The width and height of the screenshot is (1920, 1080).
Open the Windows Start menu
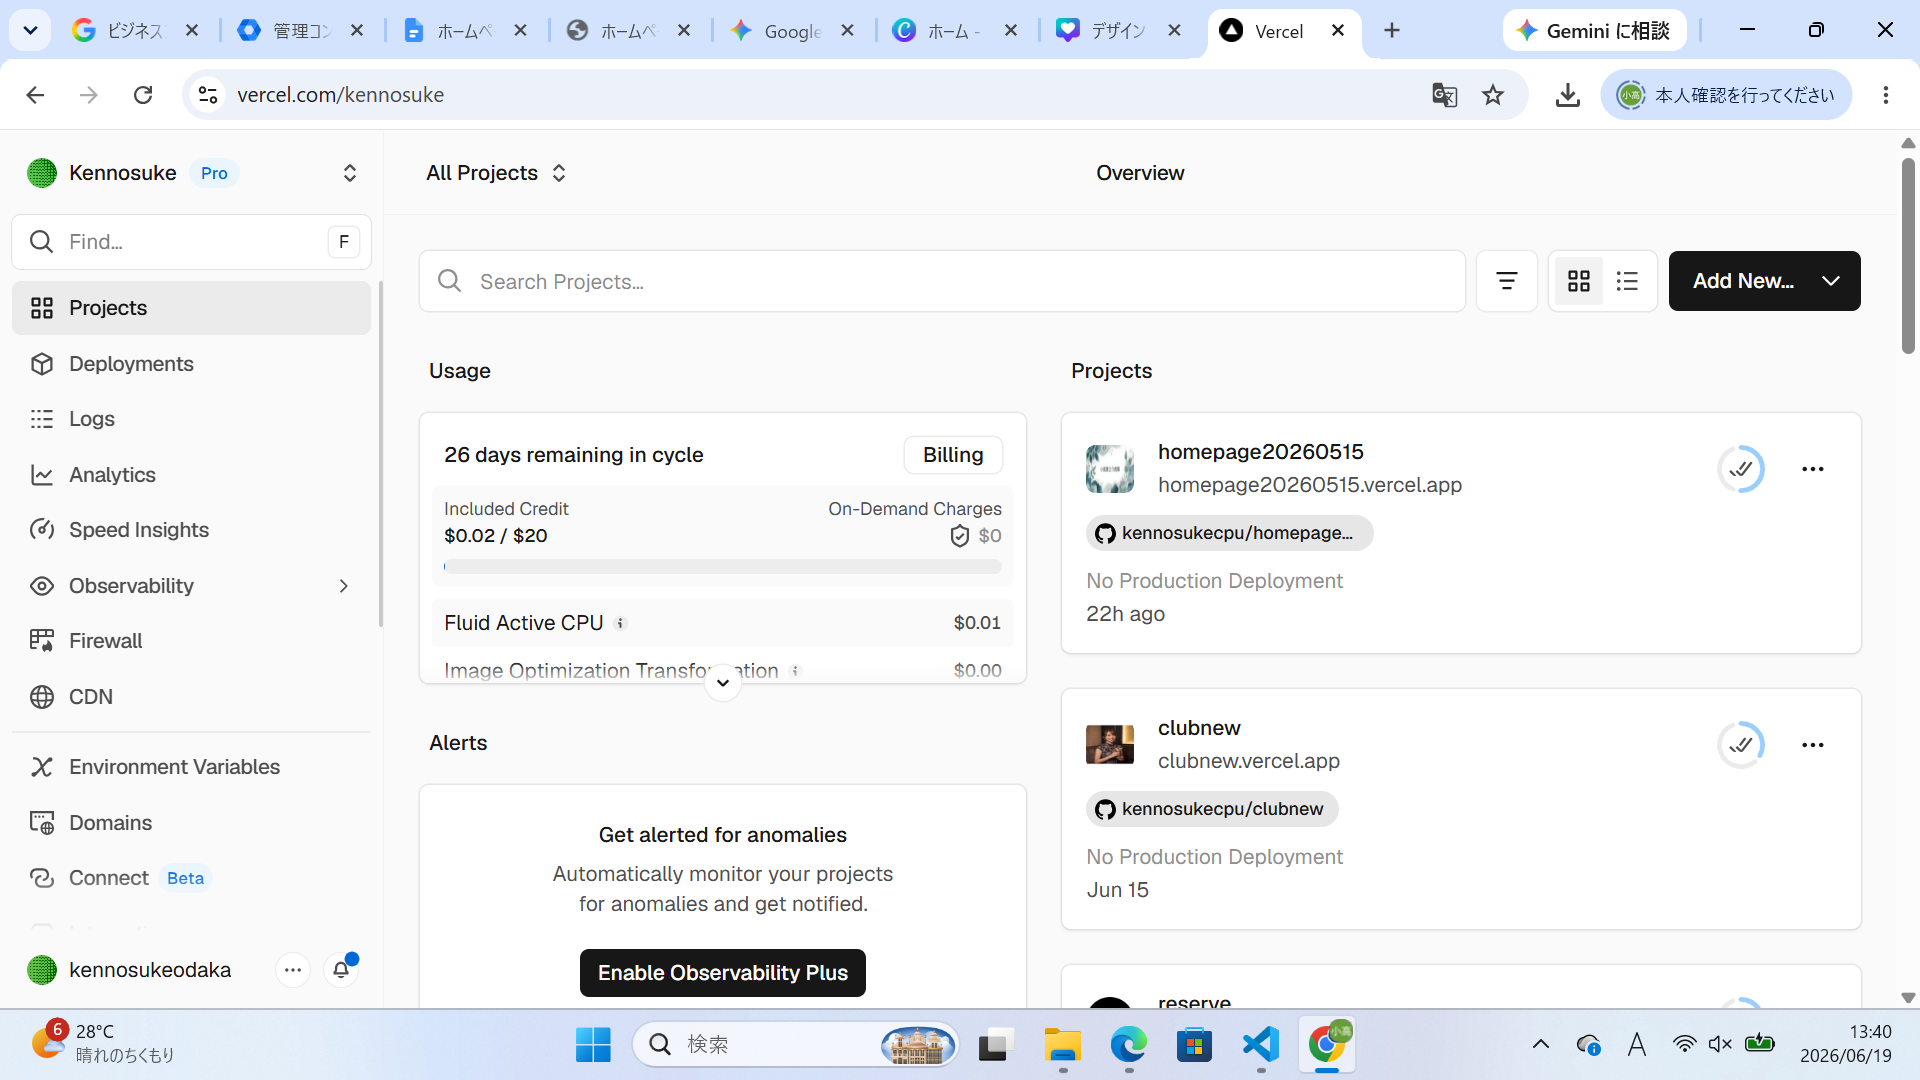(x=593, y=1045)
